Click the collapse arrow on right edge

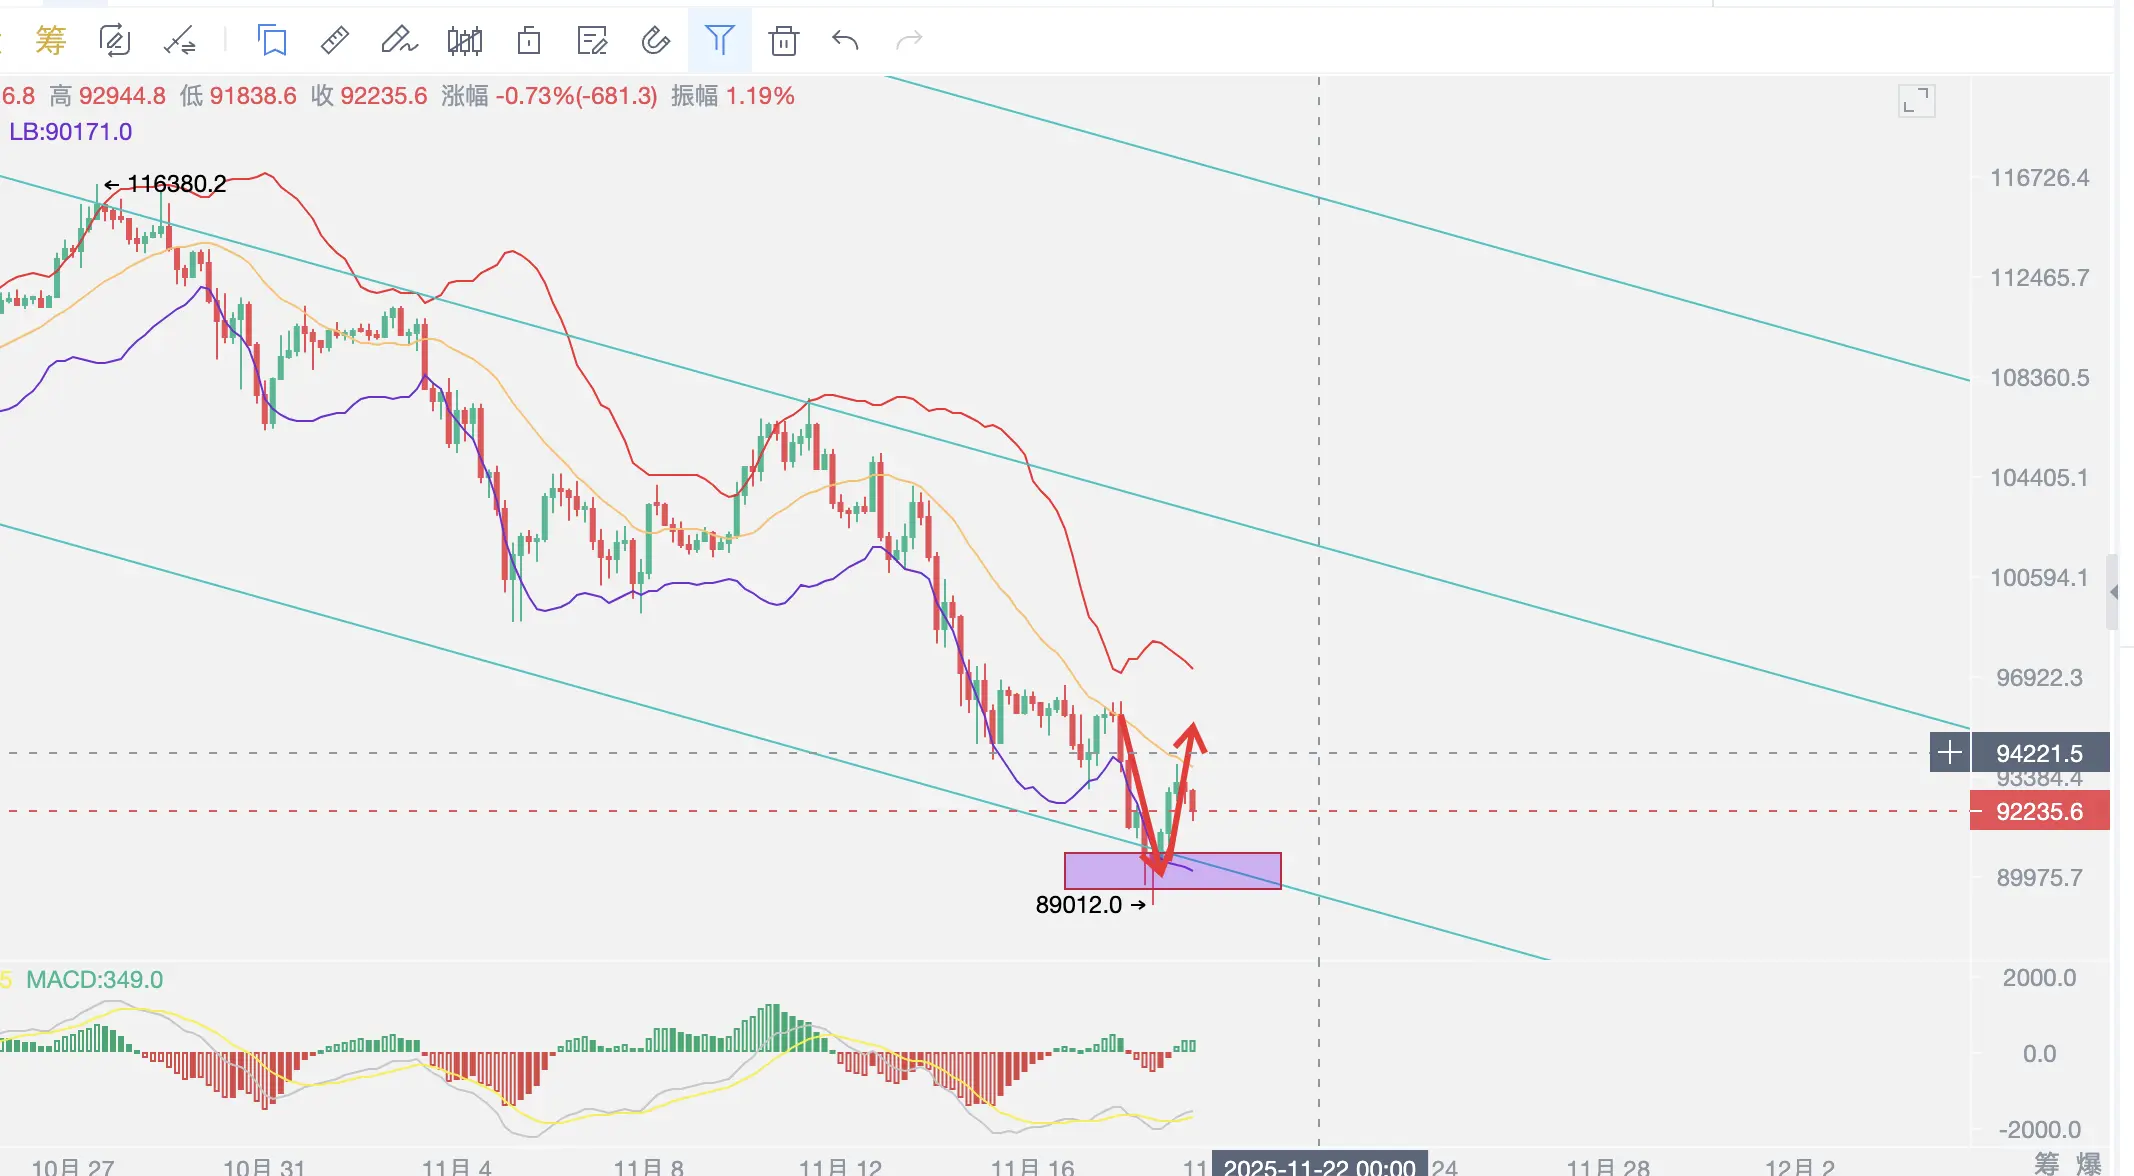(x=2113, y=592)
